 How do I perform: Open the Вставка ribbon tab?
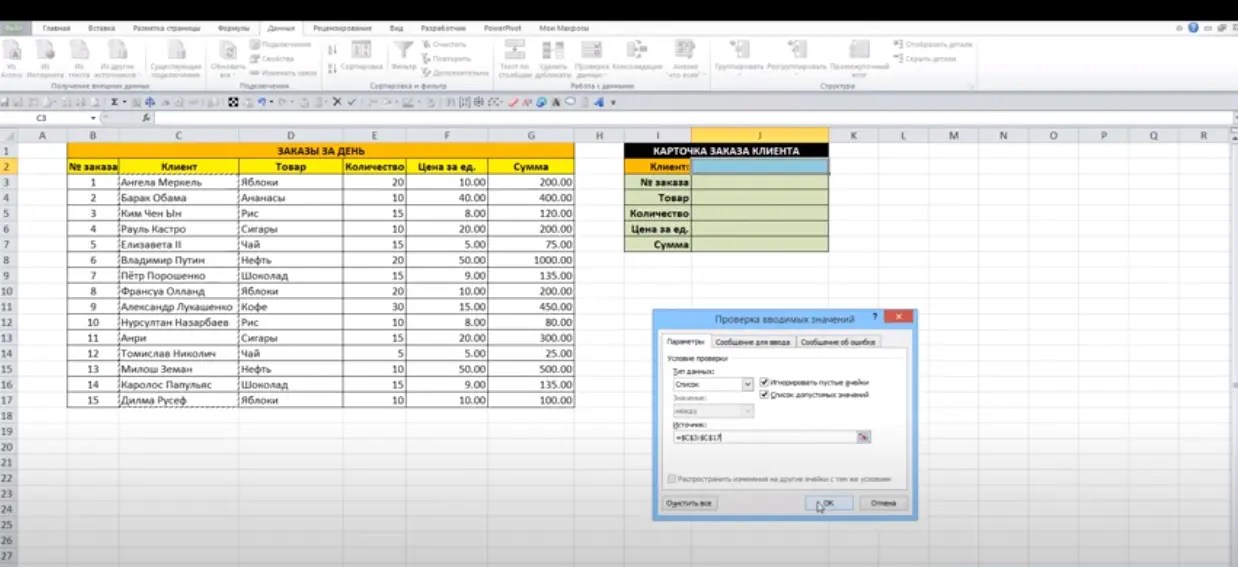(x=102, y=28)
